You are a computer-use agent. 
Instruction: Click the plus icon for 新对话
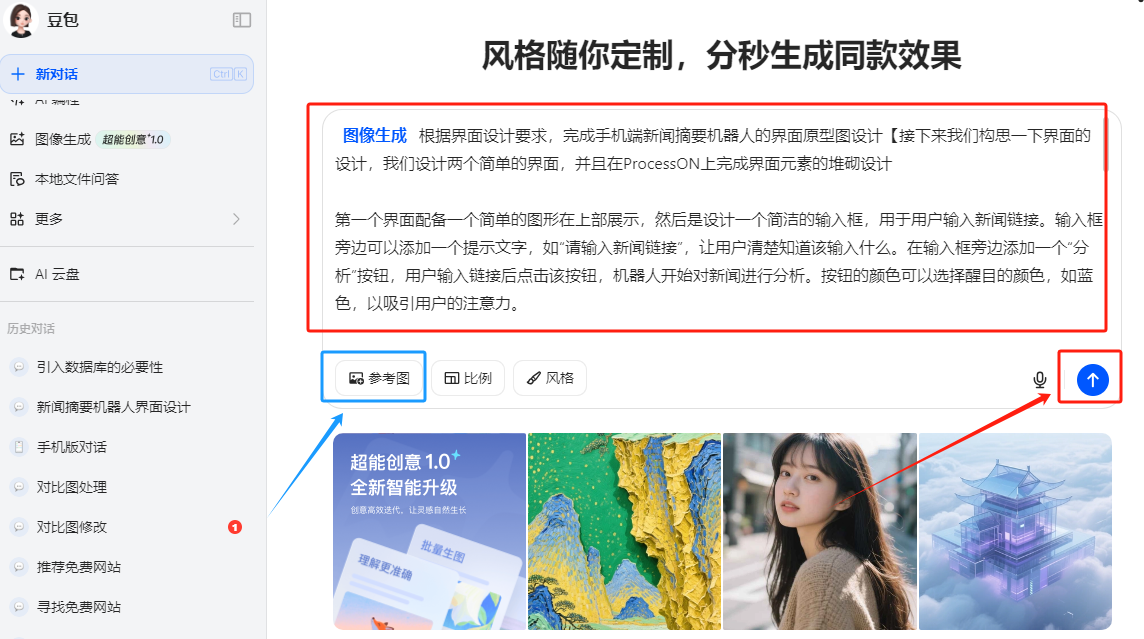point(18,74)
